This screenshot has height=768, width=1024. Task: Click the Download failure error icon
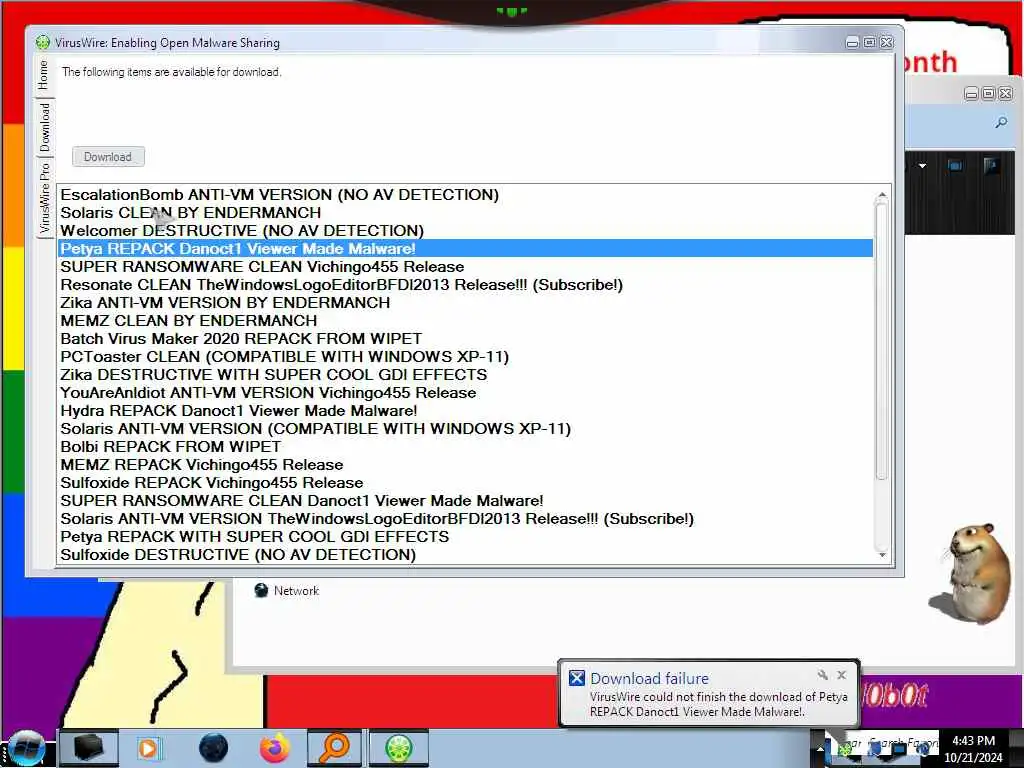[x=577, y=678]
